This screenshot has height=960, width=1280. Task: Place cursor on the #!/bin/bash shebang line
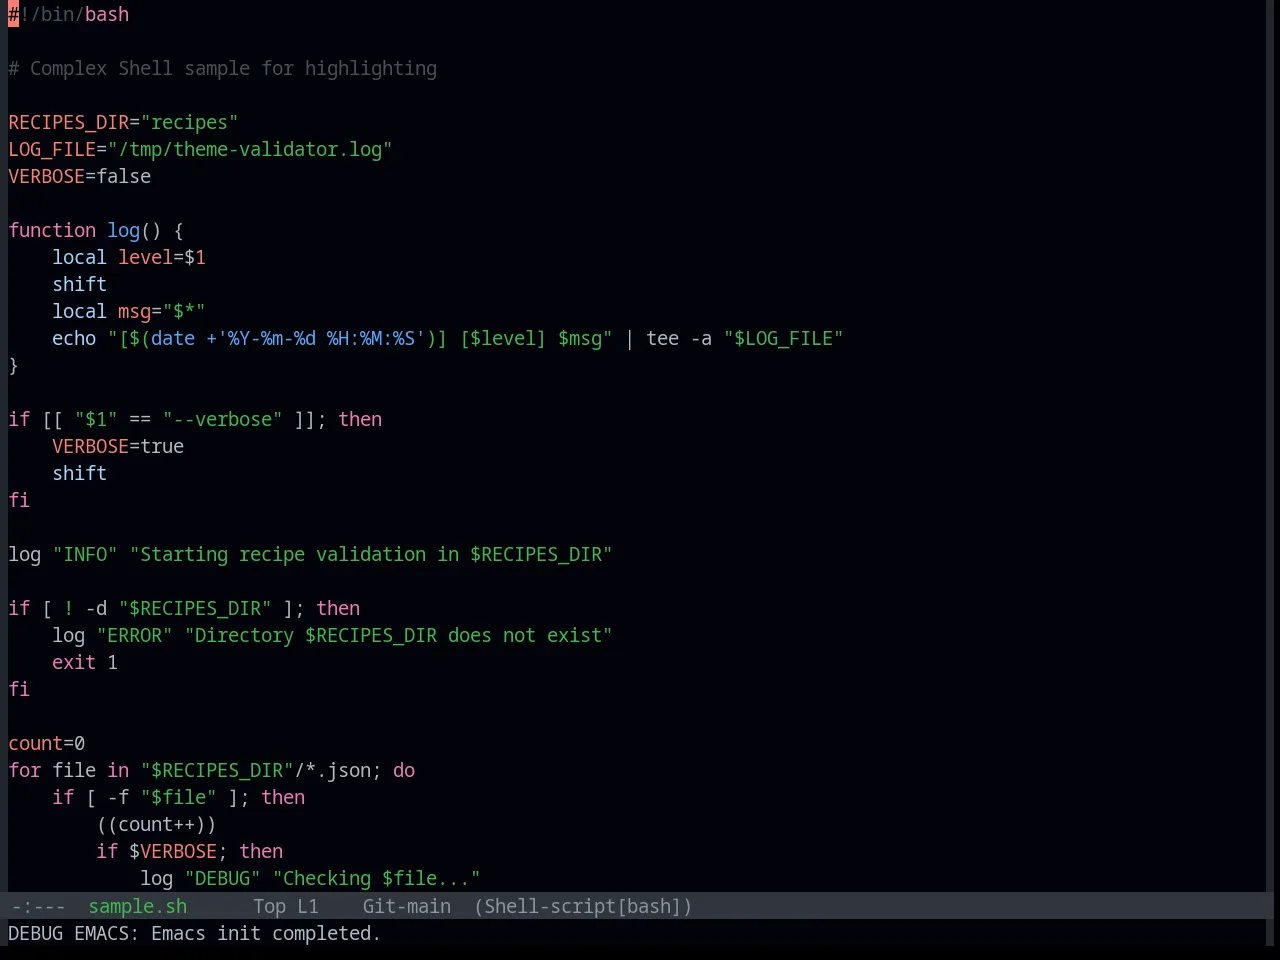[x=69, y=14]
